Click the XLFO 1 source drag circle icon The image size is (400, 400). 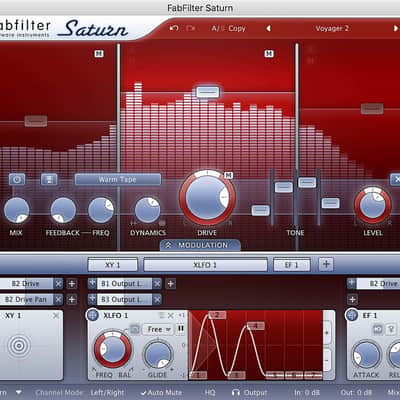click(x=93, y=315)
